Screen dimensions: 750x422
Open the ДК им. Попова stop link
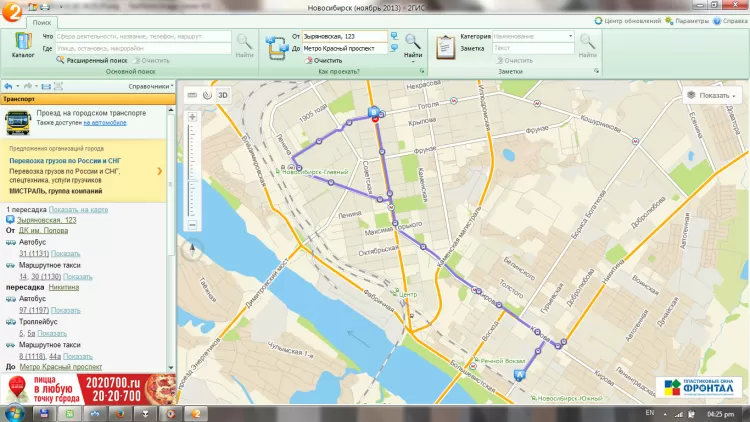click(x=43, y=231)
